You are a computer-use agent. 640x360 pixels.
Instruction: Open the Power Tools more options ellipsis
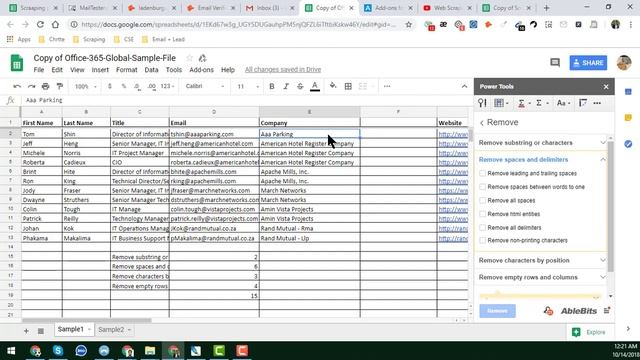click(597, 103)
